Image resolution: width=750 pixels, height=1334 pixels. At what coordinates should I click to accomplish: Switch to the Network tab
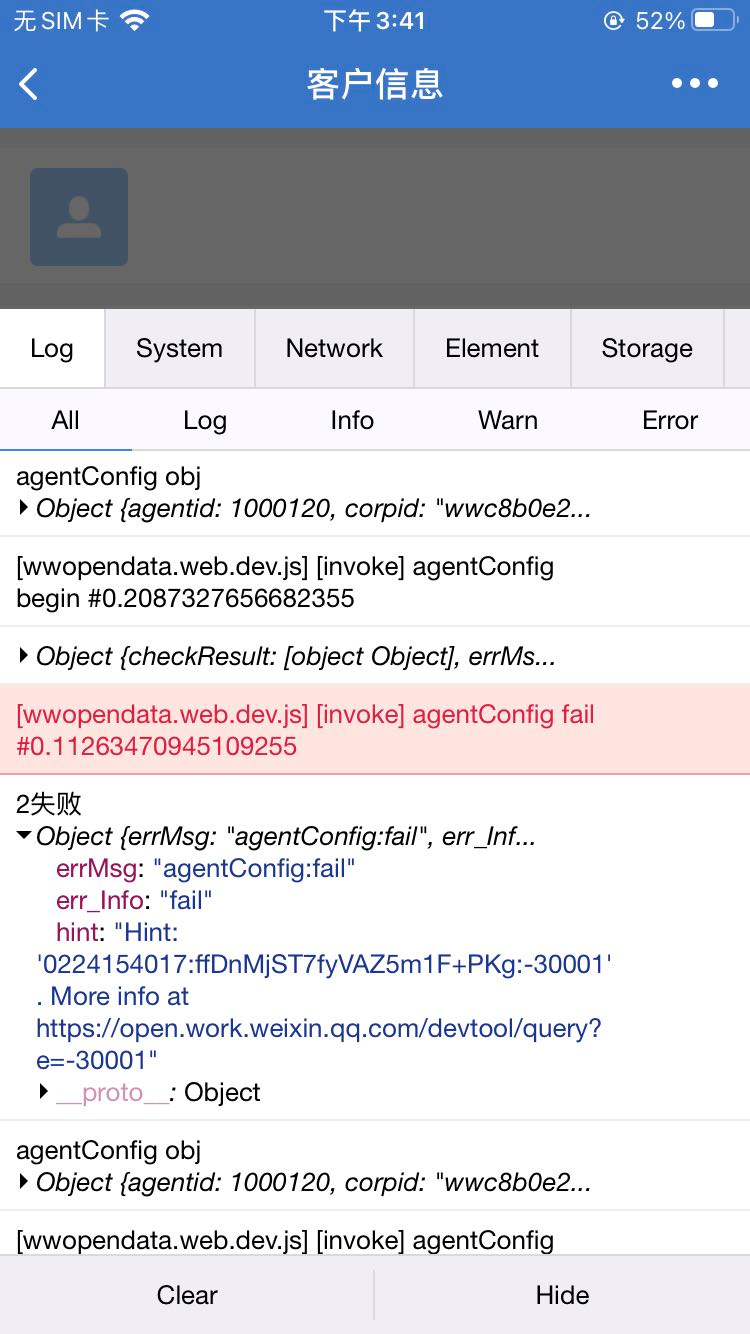coord(334,348)
